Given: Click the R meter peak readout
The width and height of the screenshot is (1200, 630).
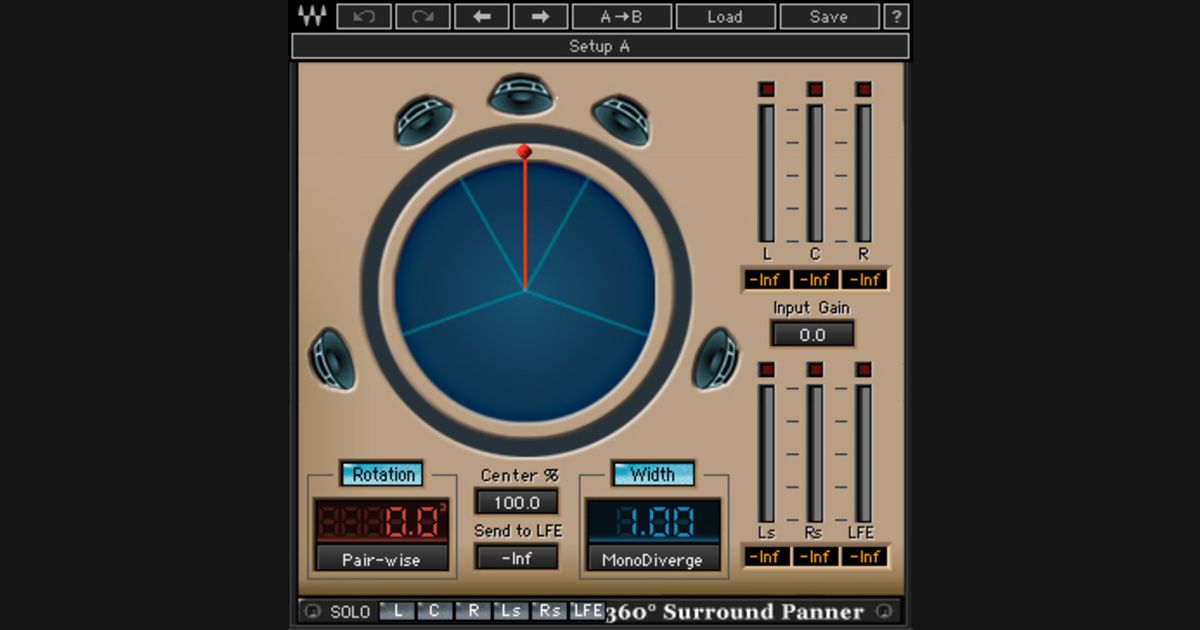Looking at the screenshot, I should click(865, 280).
